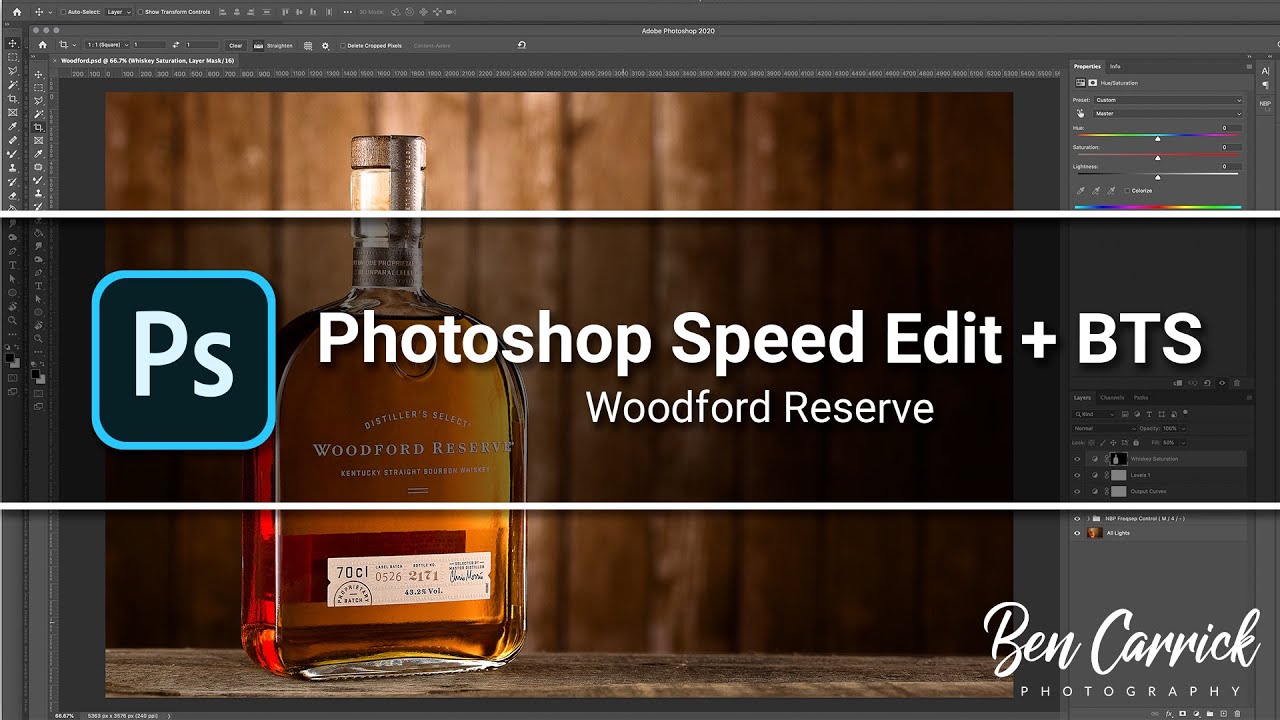Image resolution: width=1280 pixels, height=720 pixels.
Task: Click the Home icon in the crop options bar
Action: click(x=42, y=45)
